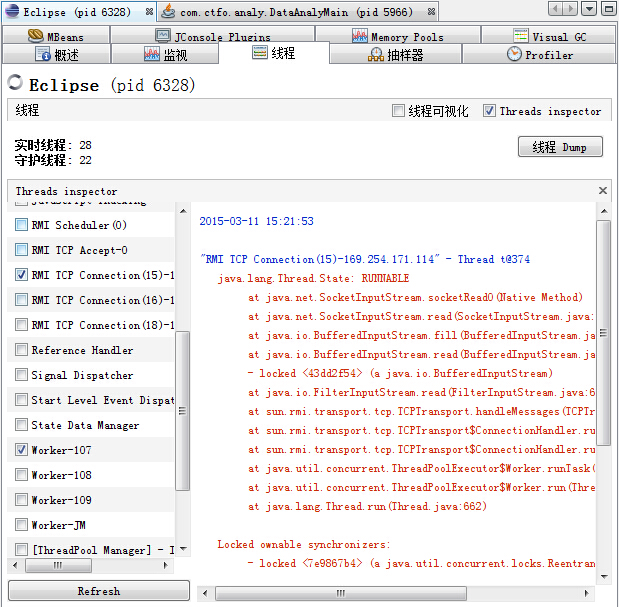Viewport: 619px width, 607px height.
Task: Open the Visual GC tab
Action: pyautogui.click(x=549, y=35)
